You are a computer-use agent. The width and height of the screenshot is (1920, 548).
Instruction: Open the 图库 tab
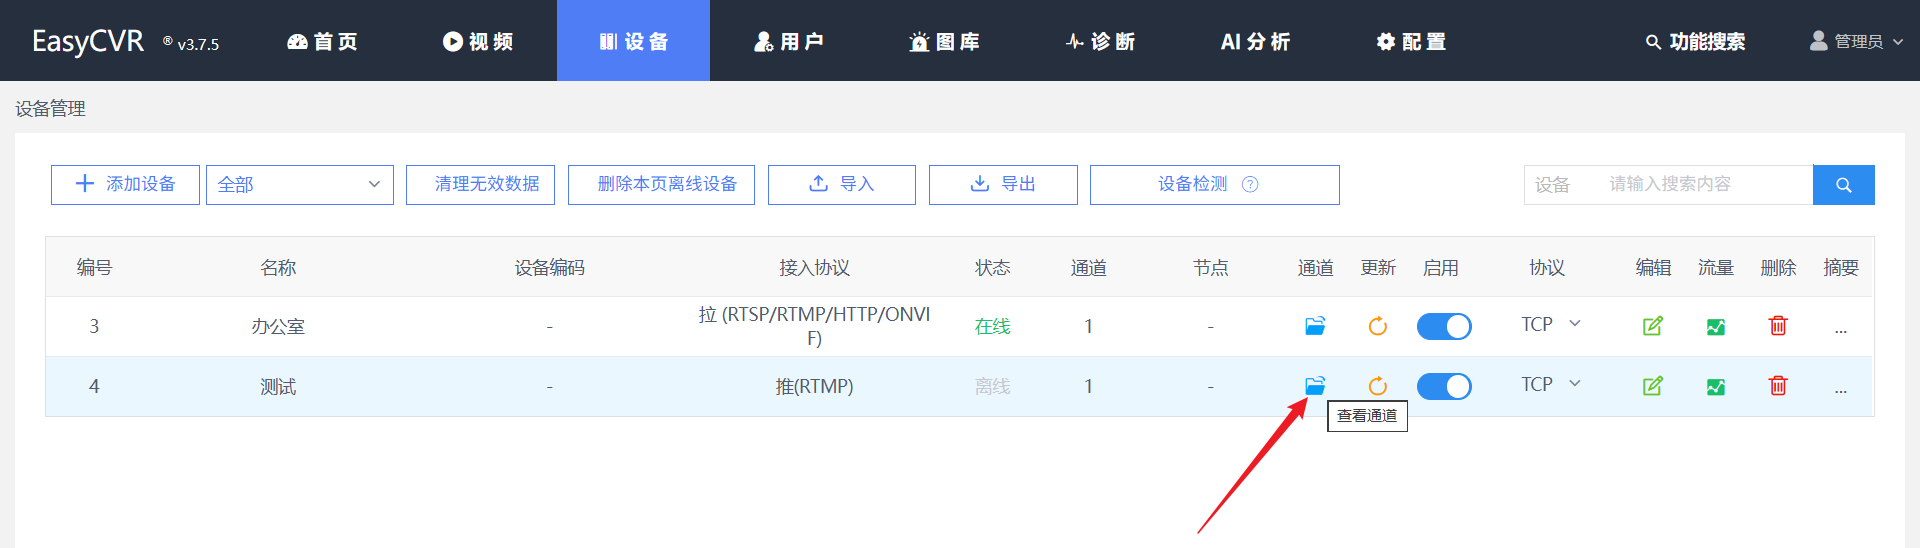(x=944, y=41)
